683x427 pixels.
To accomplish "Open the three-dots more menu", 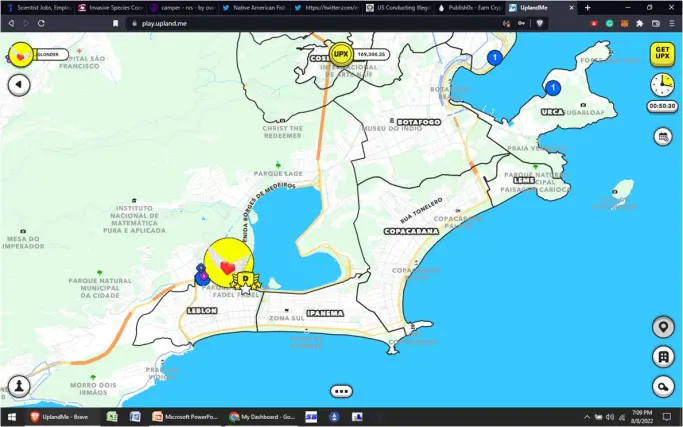I will [341, 391].
